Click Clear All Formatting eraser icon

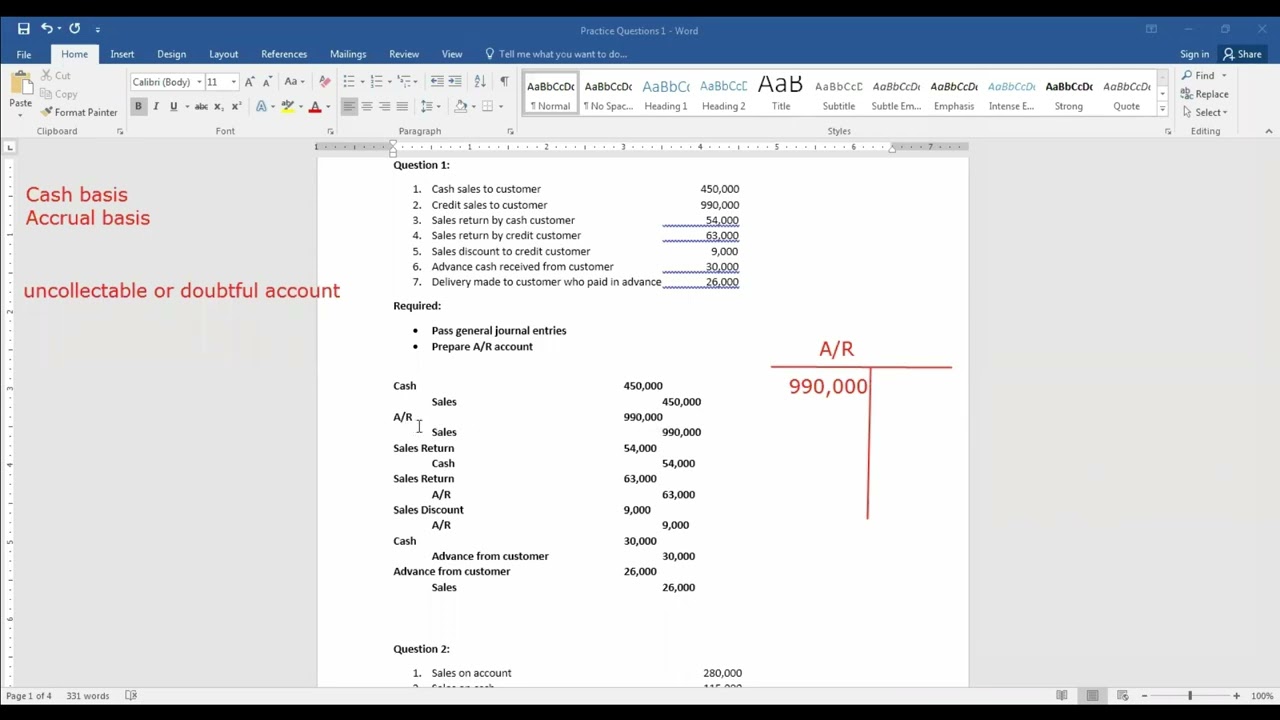click(x=324, y=82)
